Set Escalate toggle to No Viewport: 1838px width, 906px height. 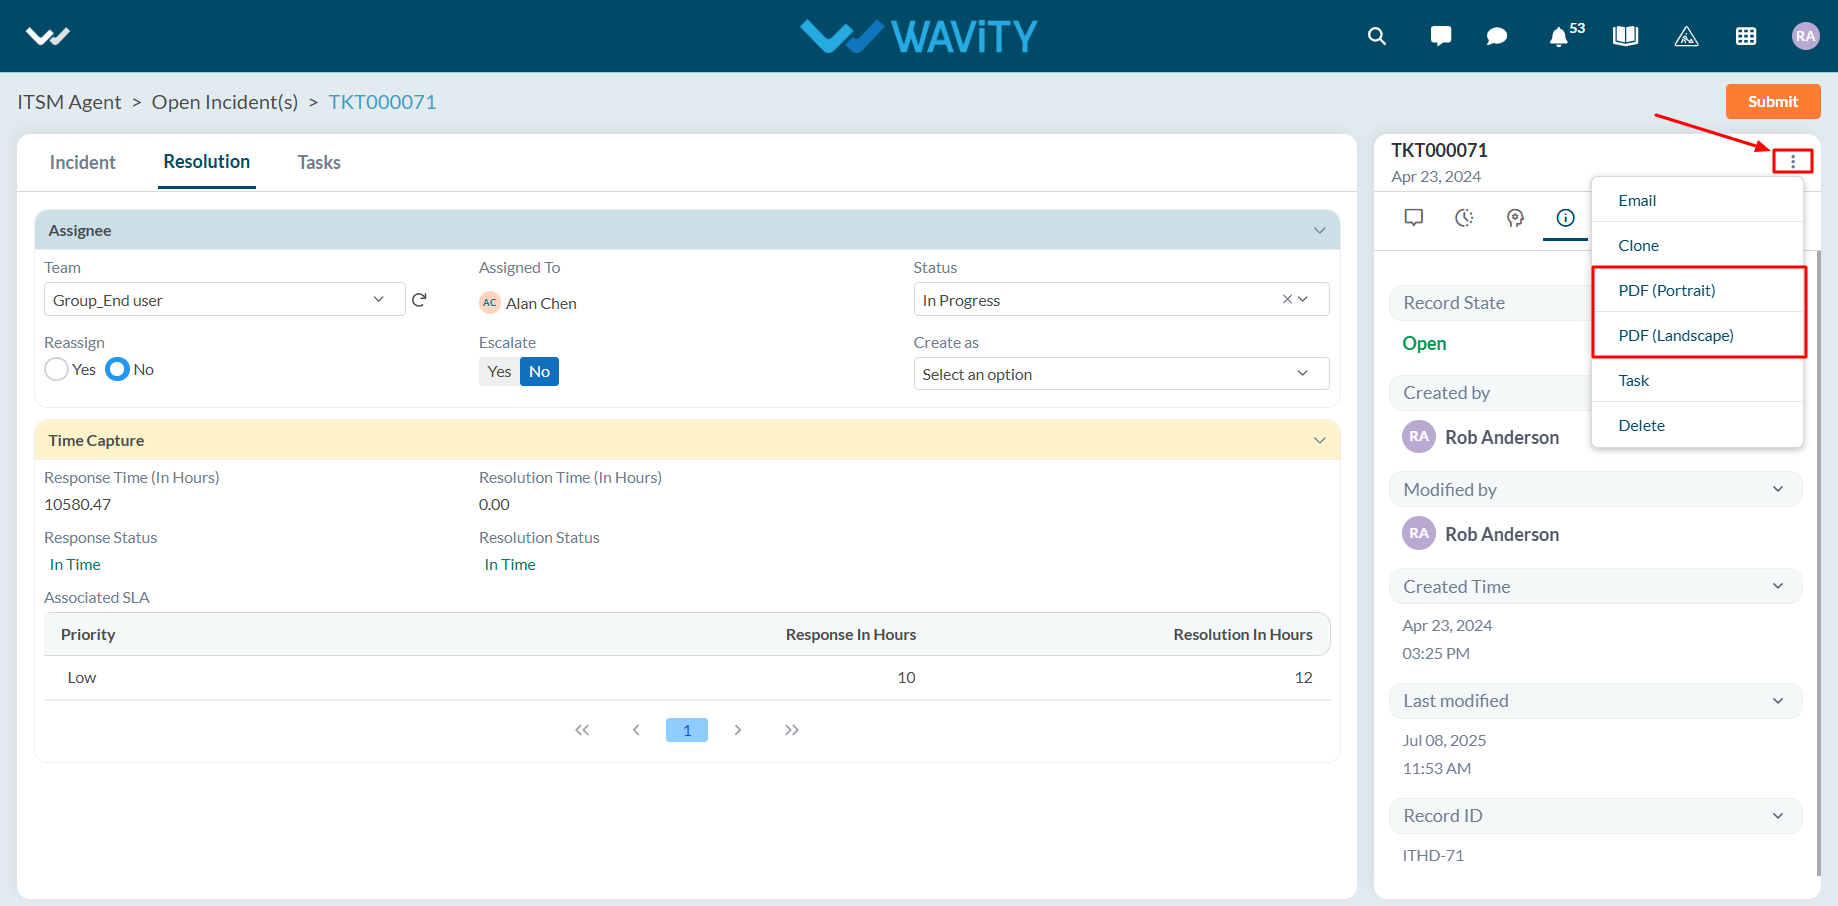tap(539, 372)
